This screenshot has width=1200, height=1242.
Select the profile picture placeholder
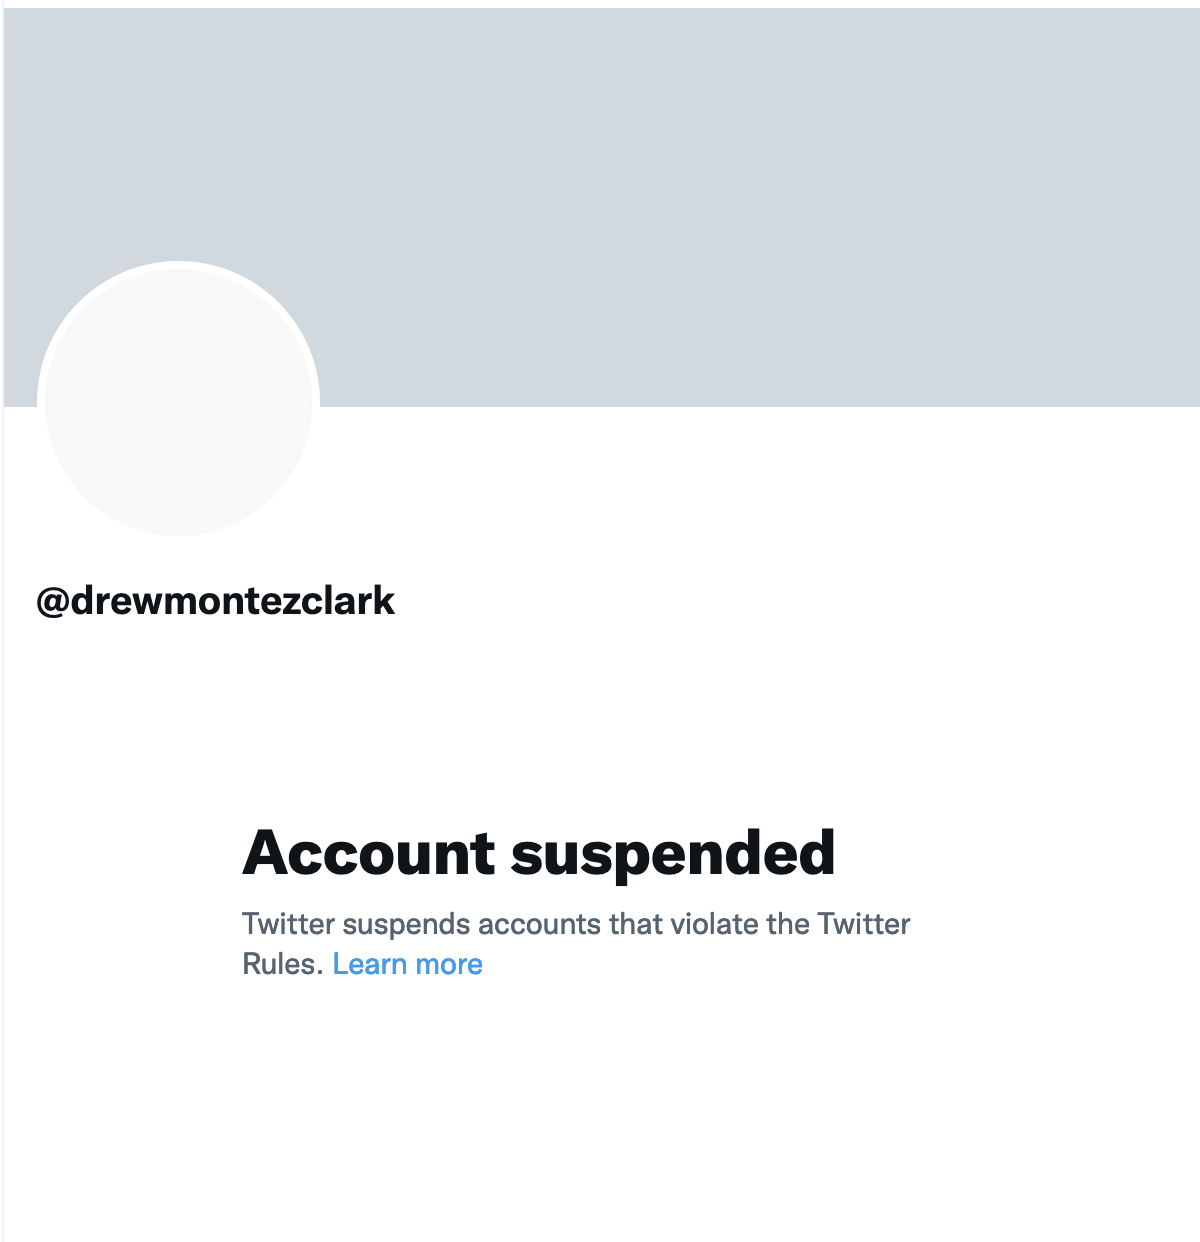pos(177,400)
